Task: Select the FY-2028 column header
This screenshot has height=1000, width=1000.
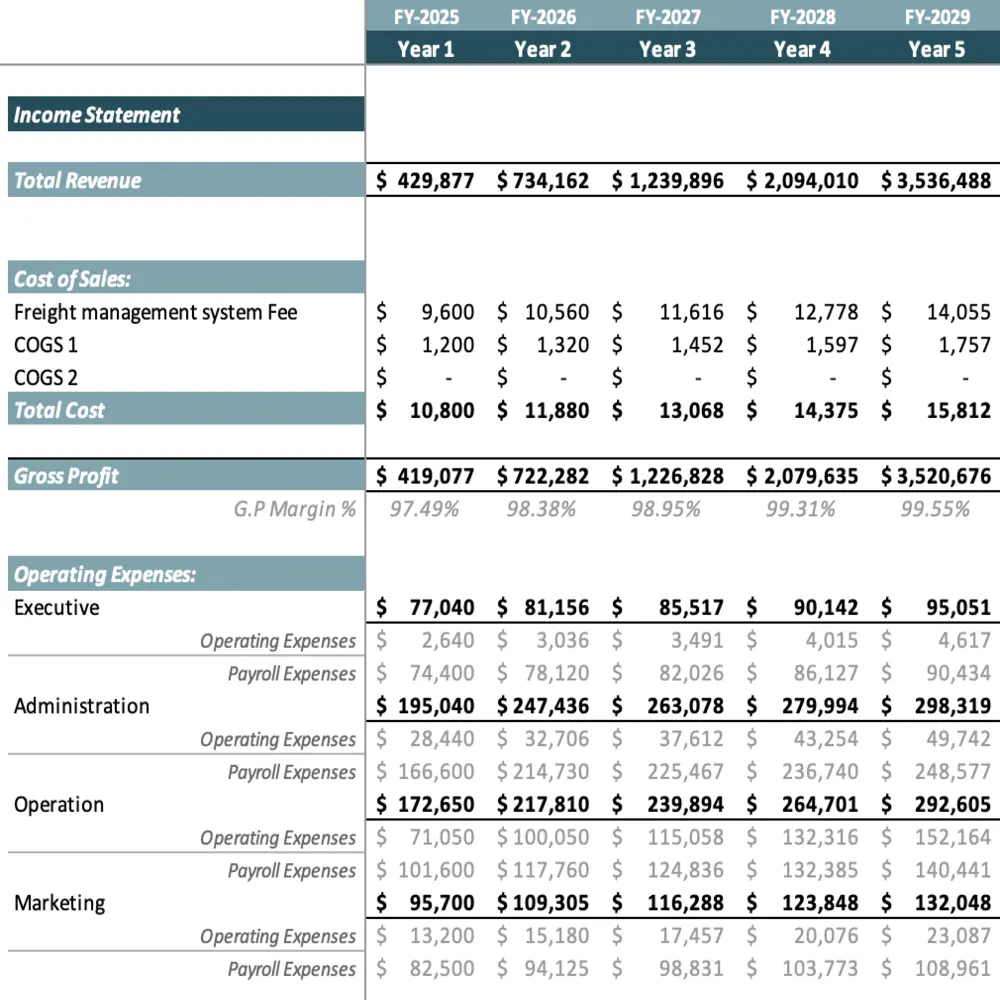Action: 802,17
